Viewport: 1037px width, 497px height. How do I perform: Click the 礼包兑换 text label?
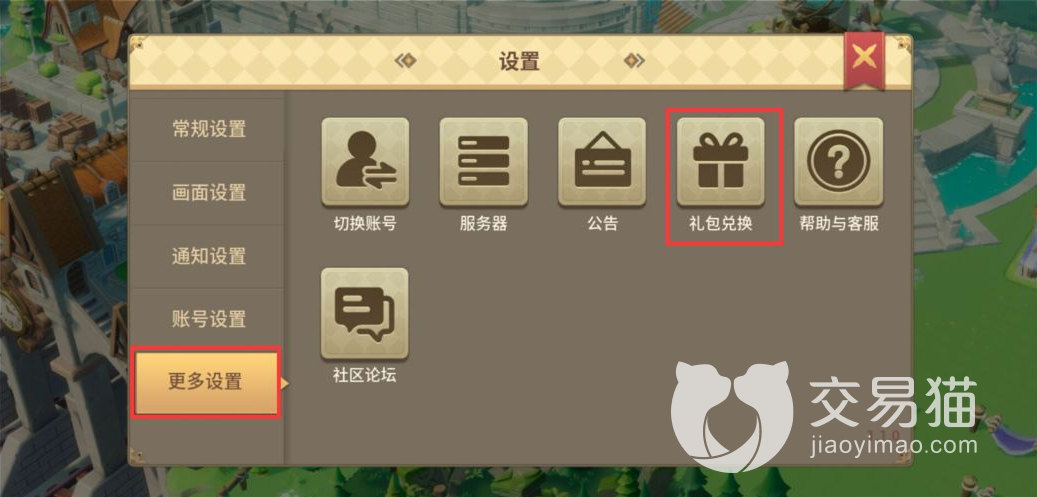click(x=720, y=224)
